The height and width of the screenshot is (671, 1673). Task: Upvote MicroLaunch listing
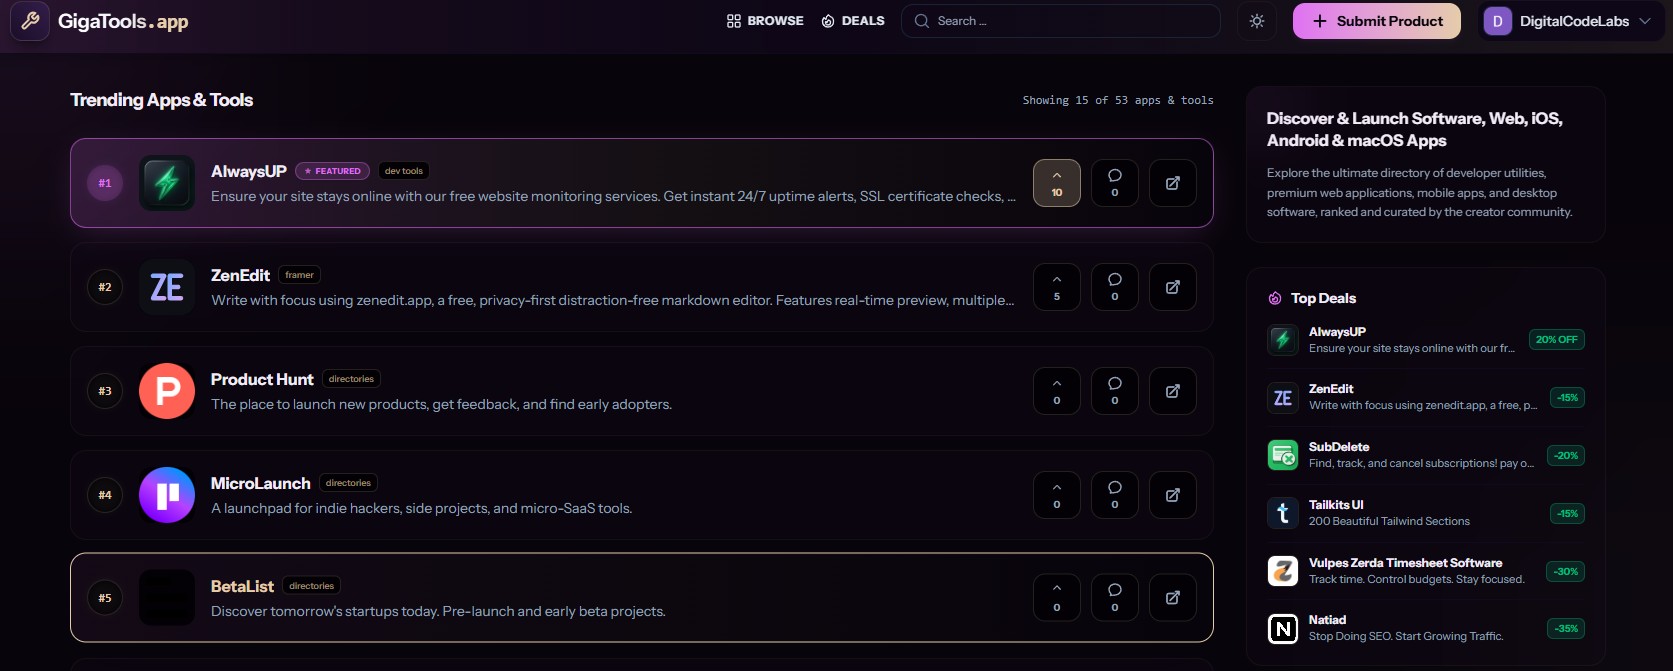pyautogui.click(x=1057, y=495)
